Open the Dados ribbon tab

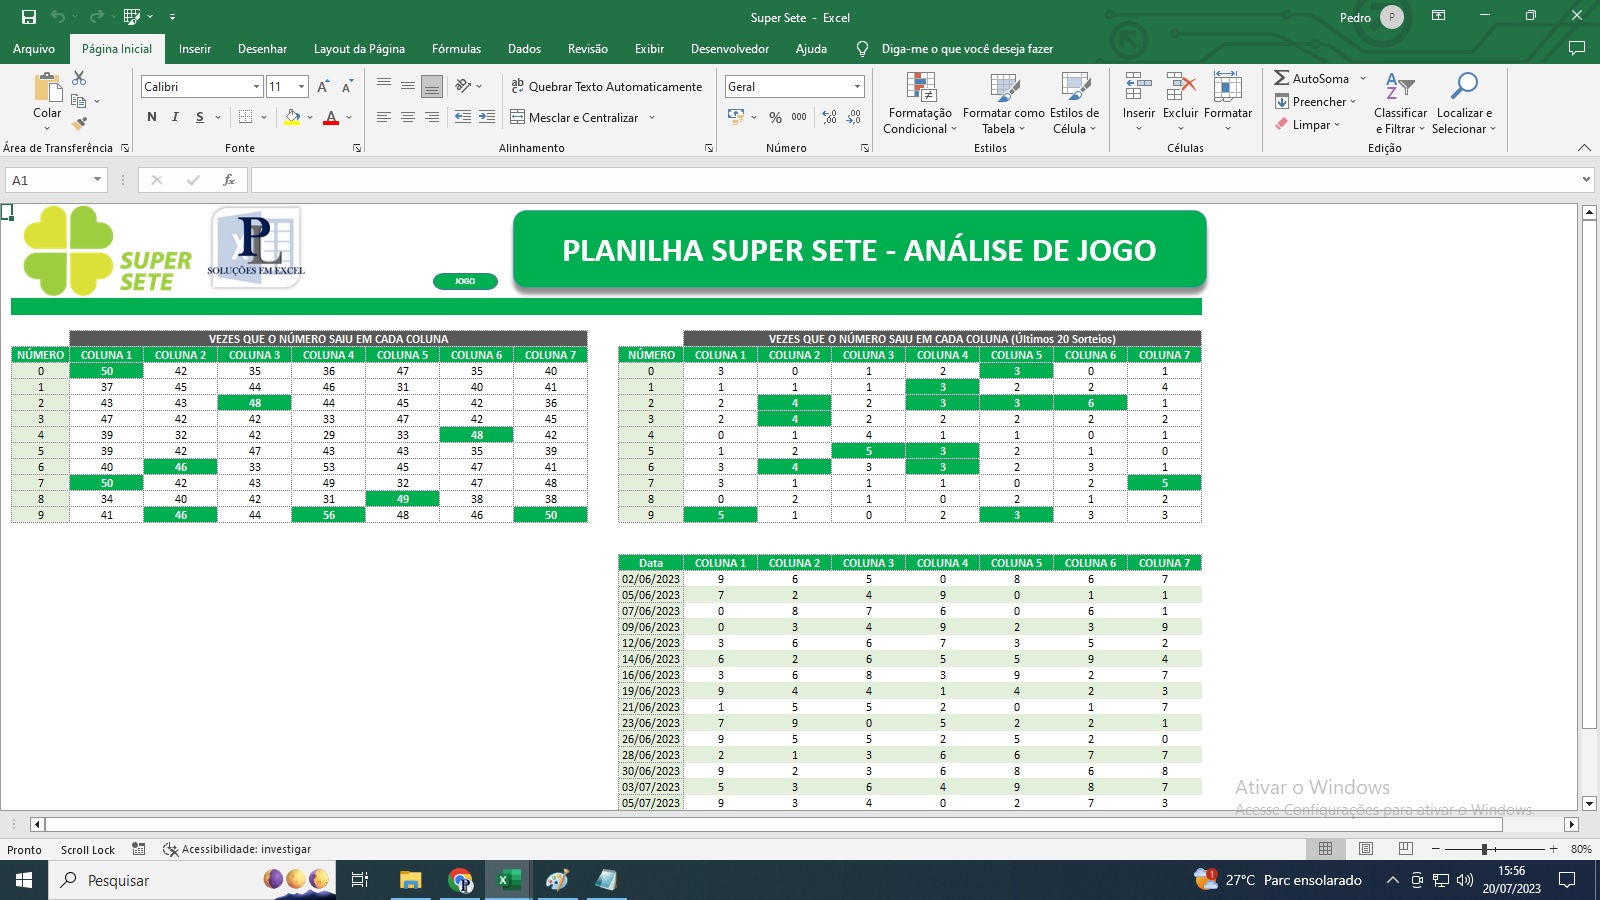coord(524,48)
